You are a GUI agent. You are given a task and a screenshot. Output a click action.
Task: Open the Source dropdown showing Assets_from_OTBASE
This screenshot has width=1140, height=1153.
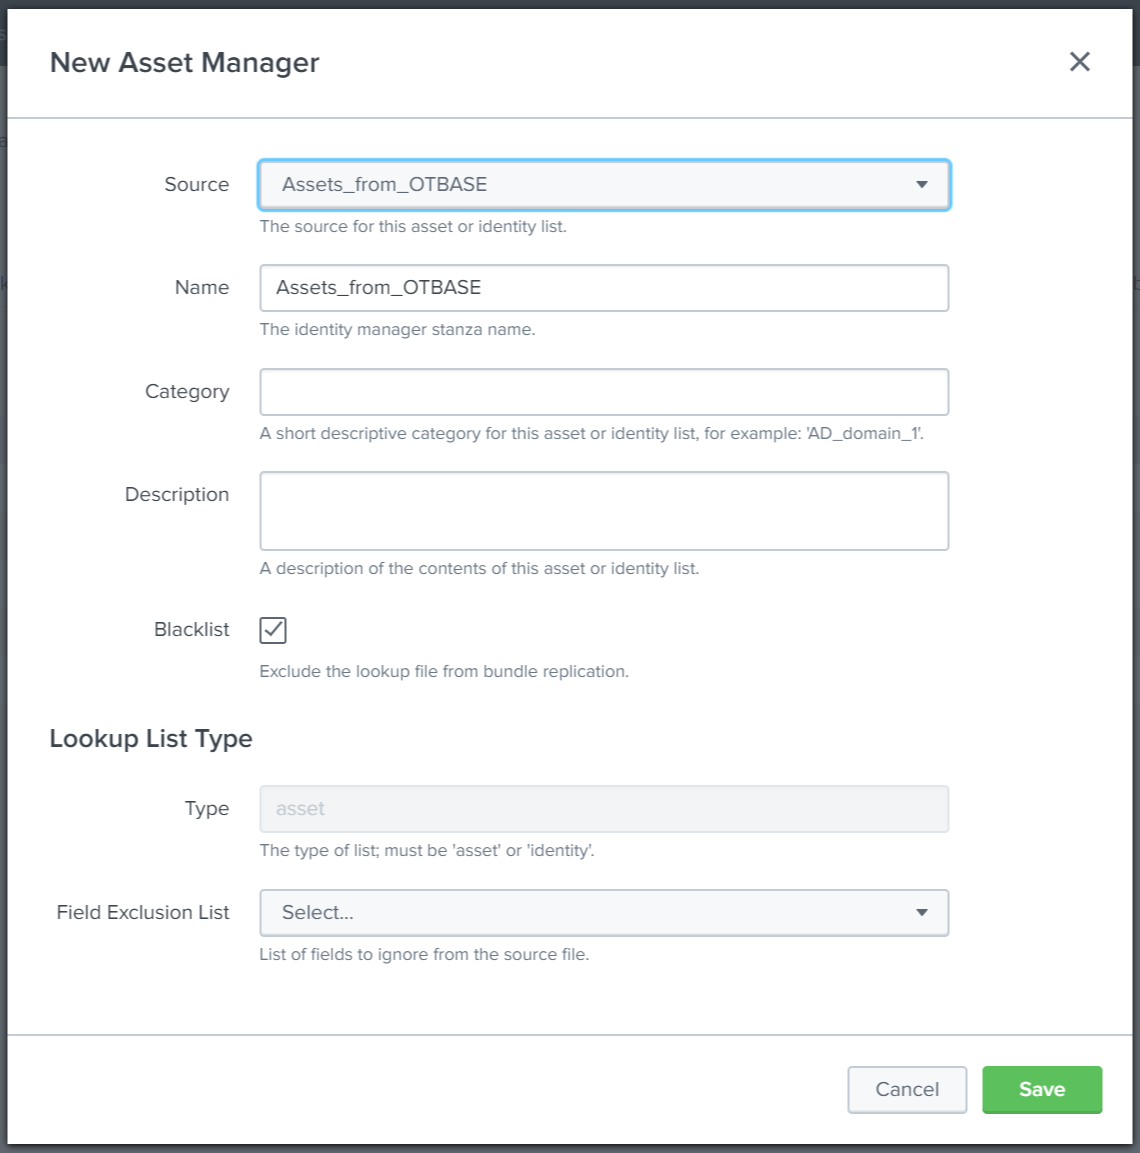coord(604,185)
